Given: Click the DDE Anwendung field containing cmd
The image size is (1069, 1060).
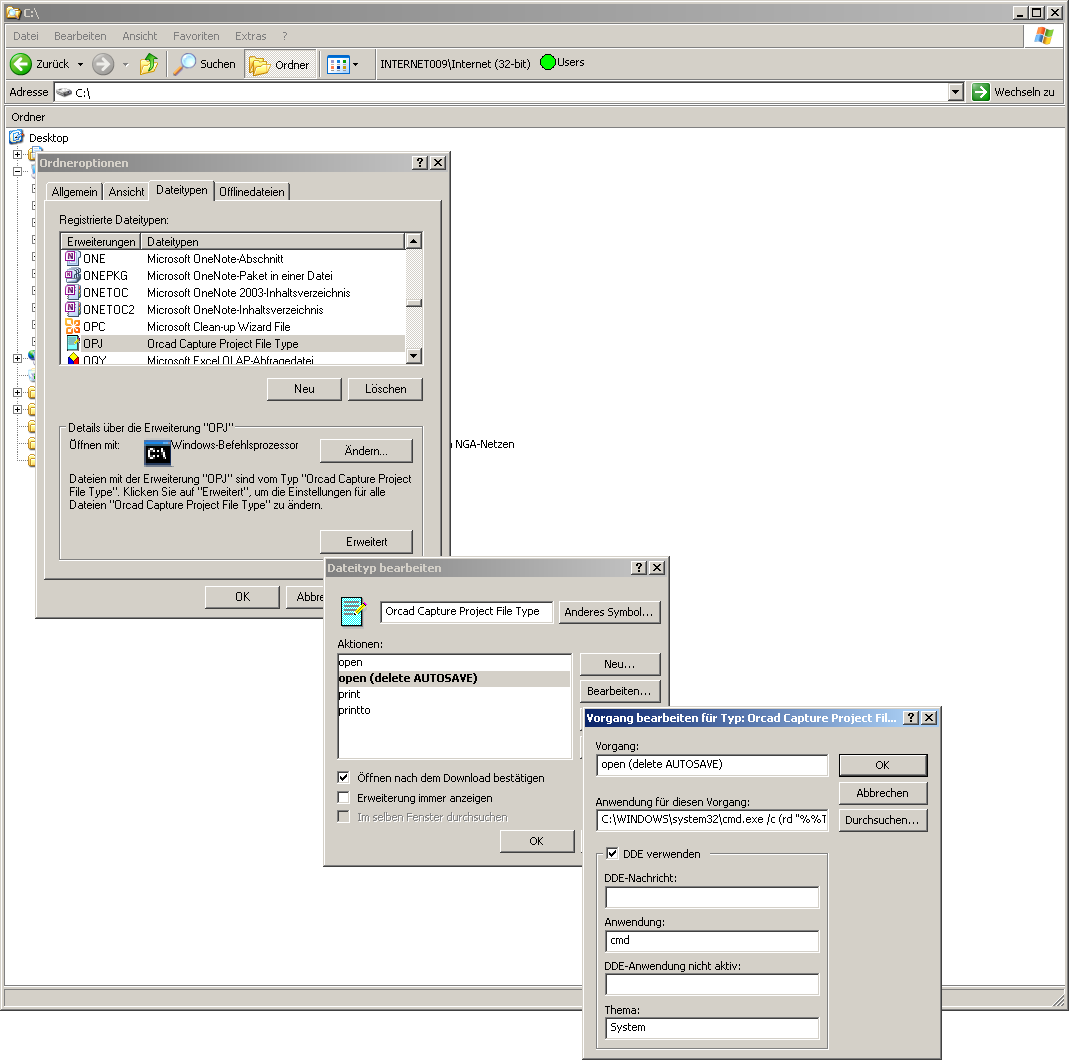Looking at the screenshot, I should (712, 941).
